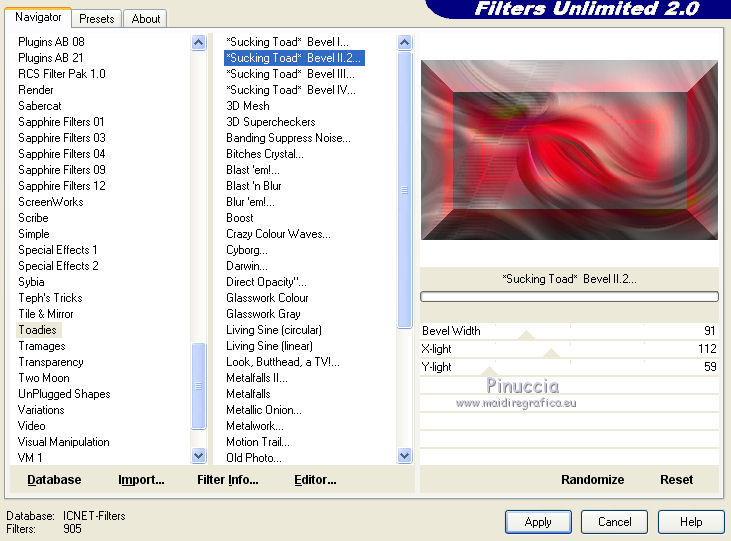Select Banding Suppress Noise... filter
This screenshot has height=541, width=731.
coord(288,138)
